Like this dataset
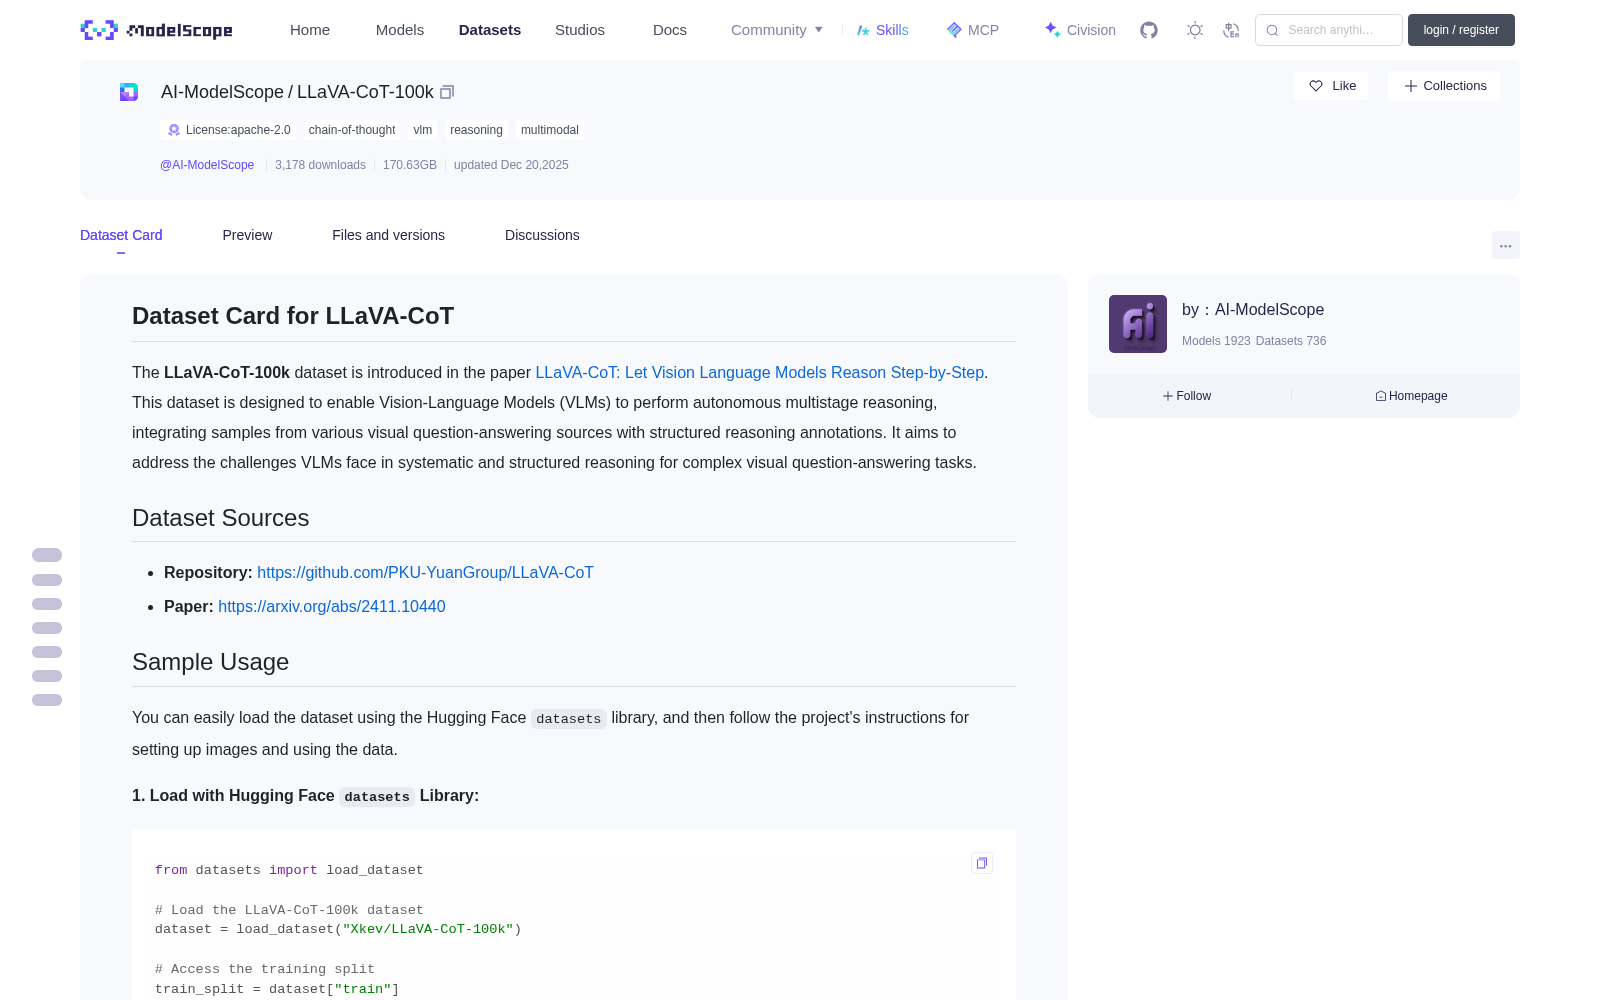 1331,86
